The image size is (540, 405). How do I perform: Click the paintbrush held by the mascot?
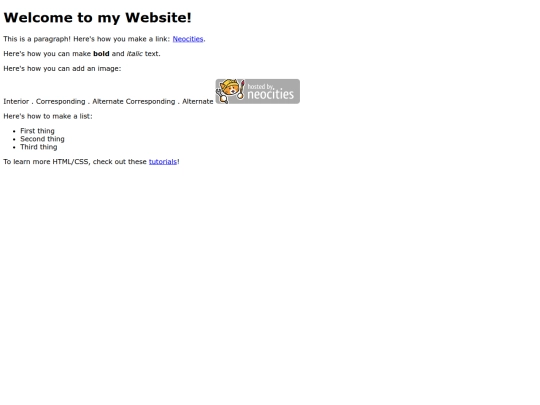tap(242, 89)
